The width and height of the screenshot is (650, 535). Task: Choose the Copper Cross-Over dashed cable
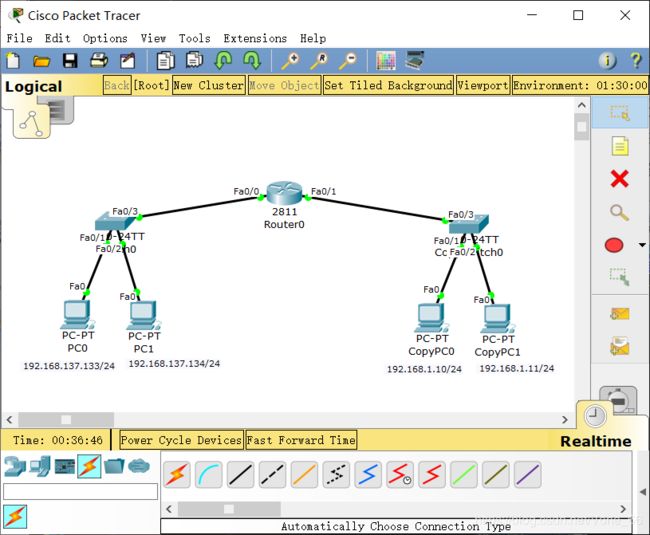[x=272, y=474]
